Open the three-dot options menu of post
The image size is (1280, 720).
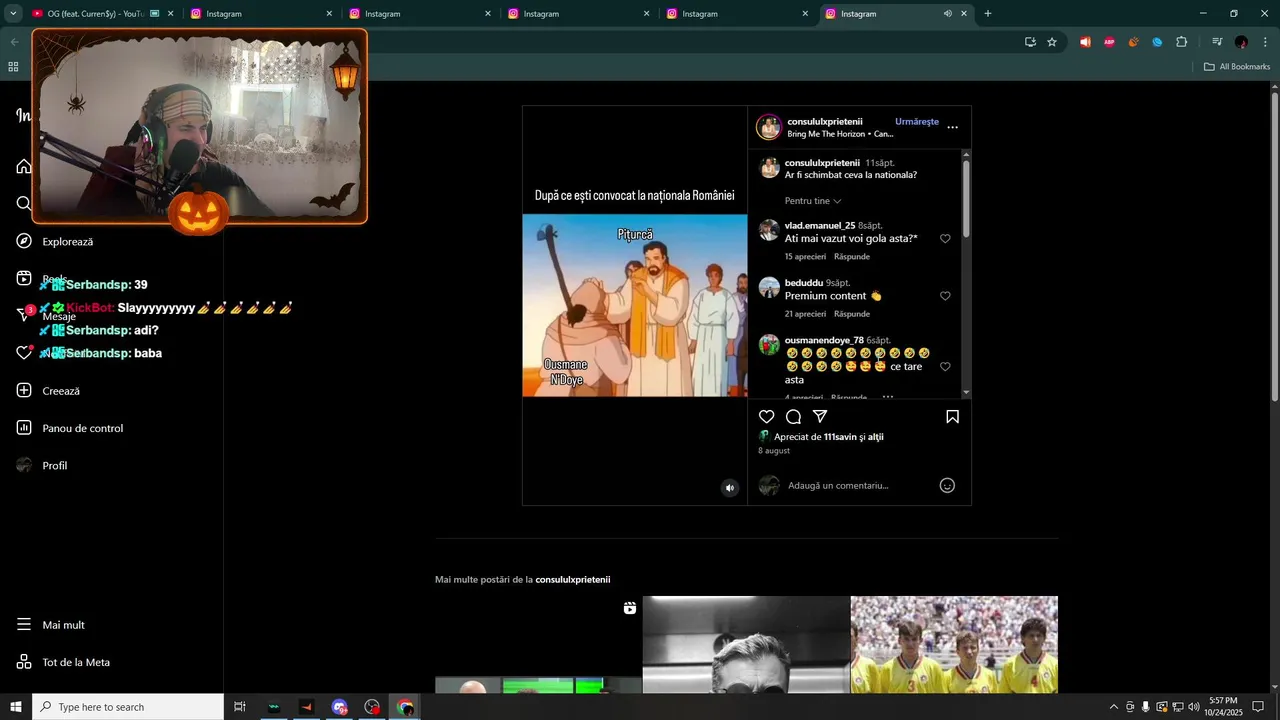coord(952,128)
